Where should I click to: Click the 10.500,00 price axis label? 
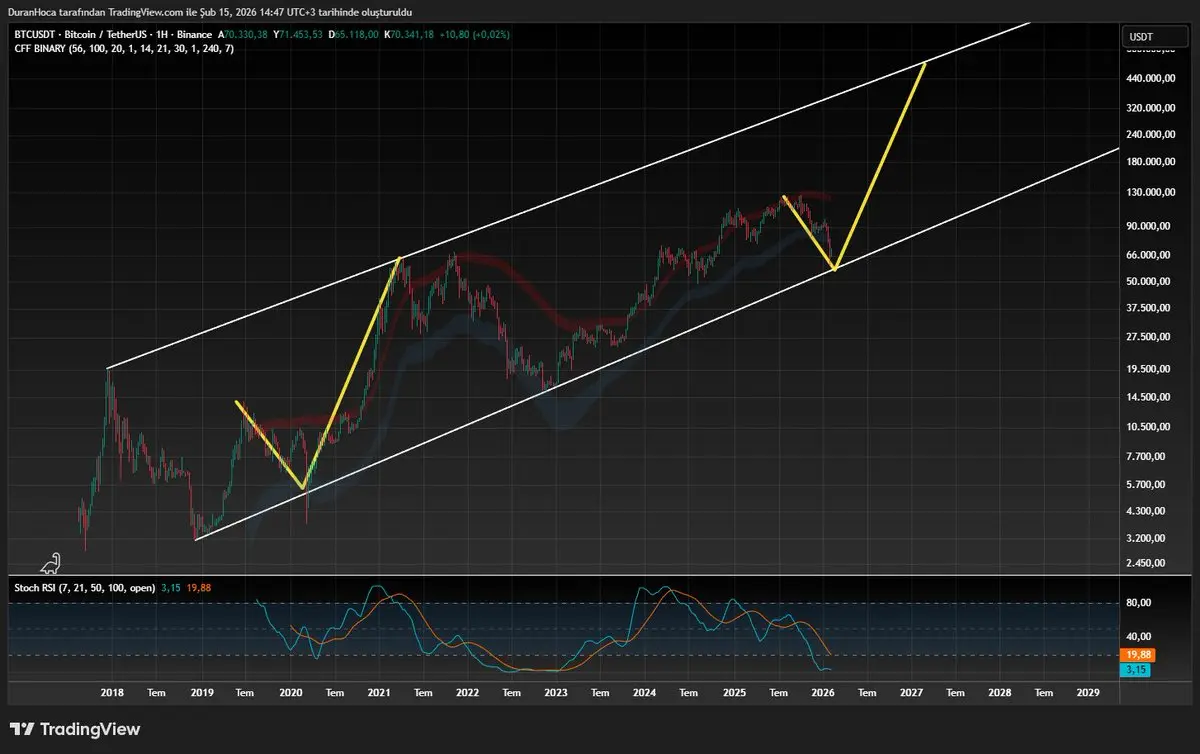click(1150, 427)
